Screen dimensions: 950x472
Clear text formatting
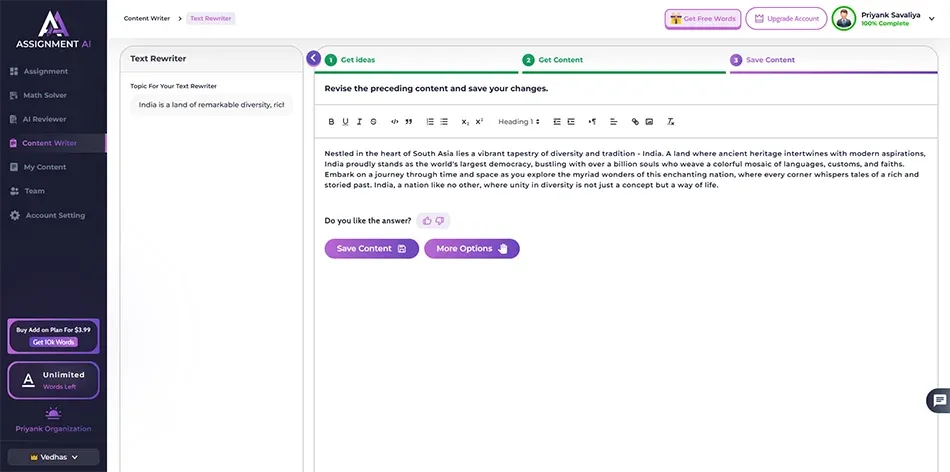point(670,122)
